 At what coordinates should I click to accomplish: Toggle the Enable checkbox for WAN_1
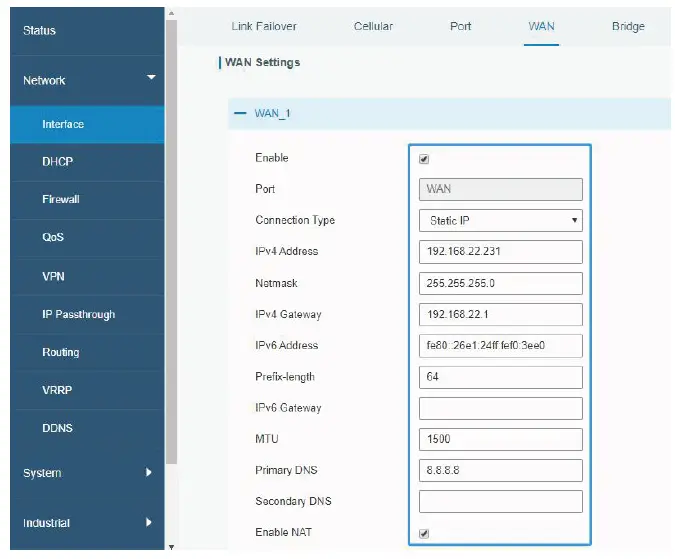[424, 159]
